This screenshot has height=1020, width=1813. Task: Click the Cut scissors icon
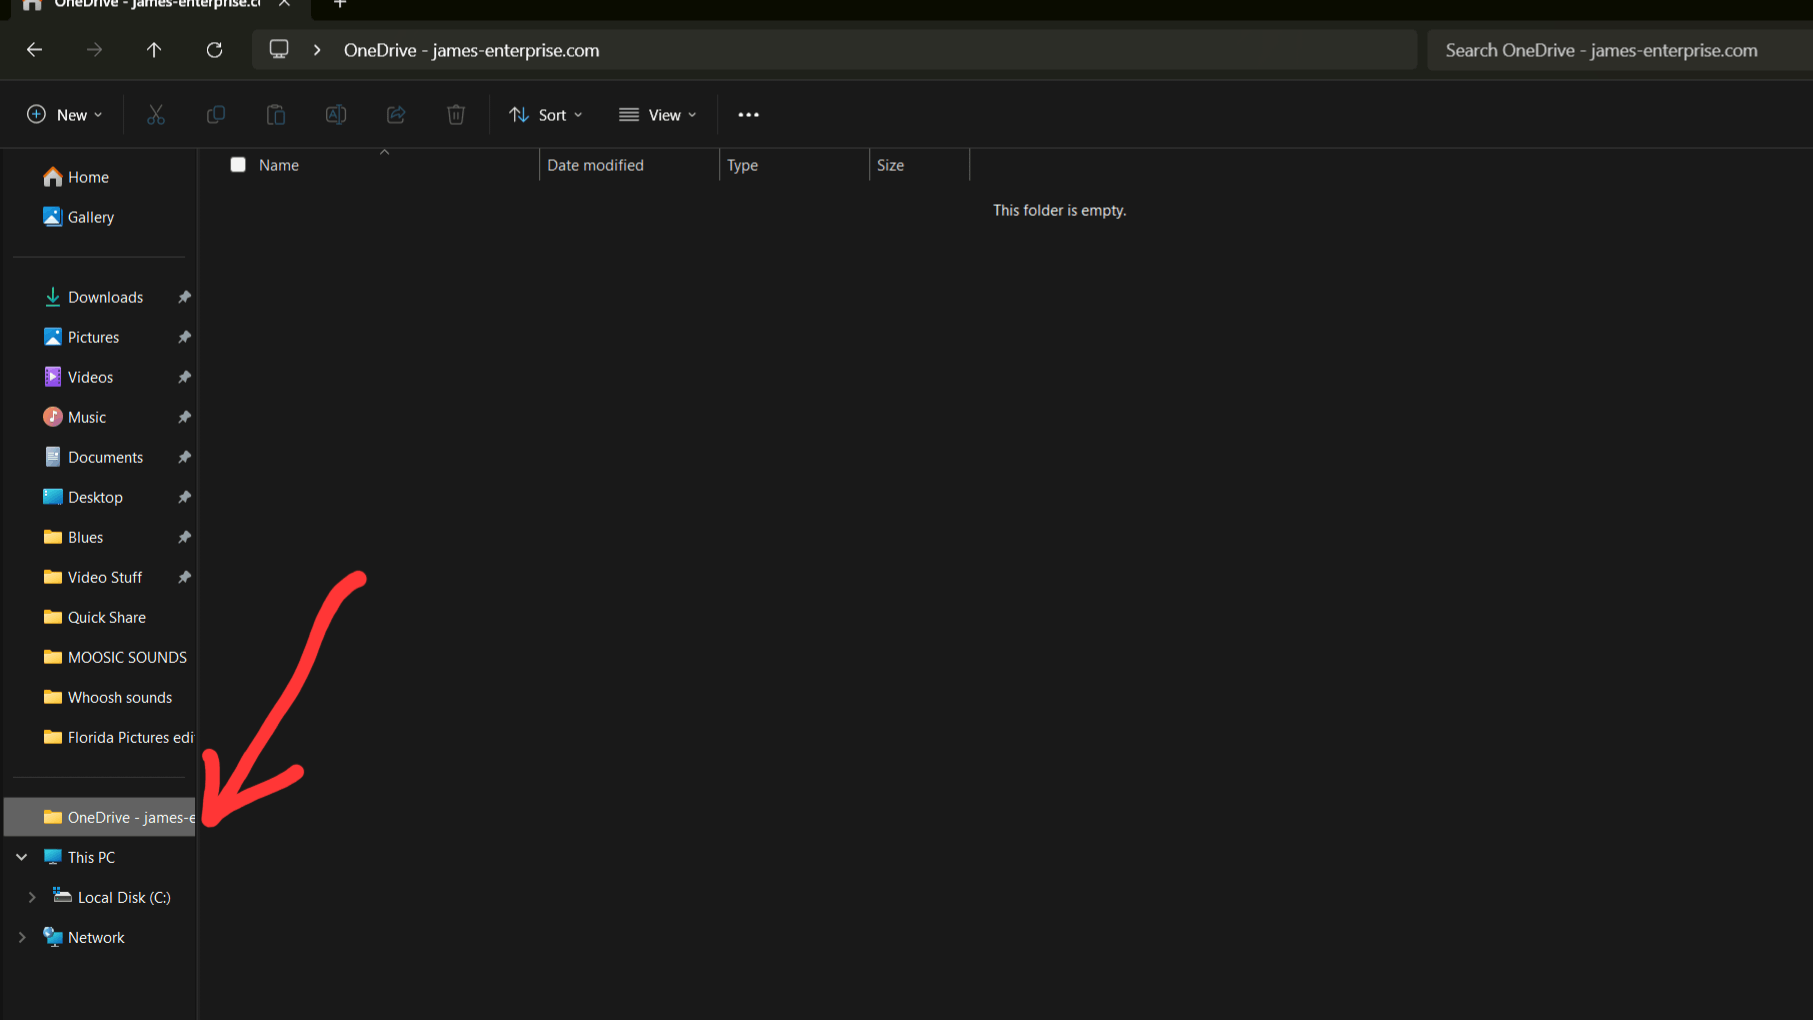point(156,115)
